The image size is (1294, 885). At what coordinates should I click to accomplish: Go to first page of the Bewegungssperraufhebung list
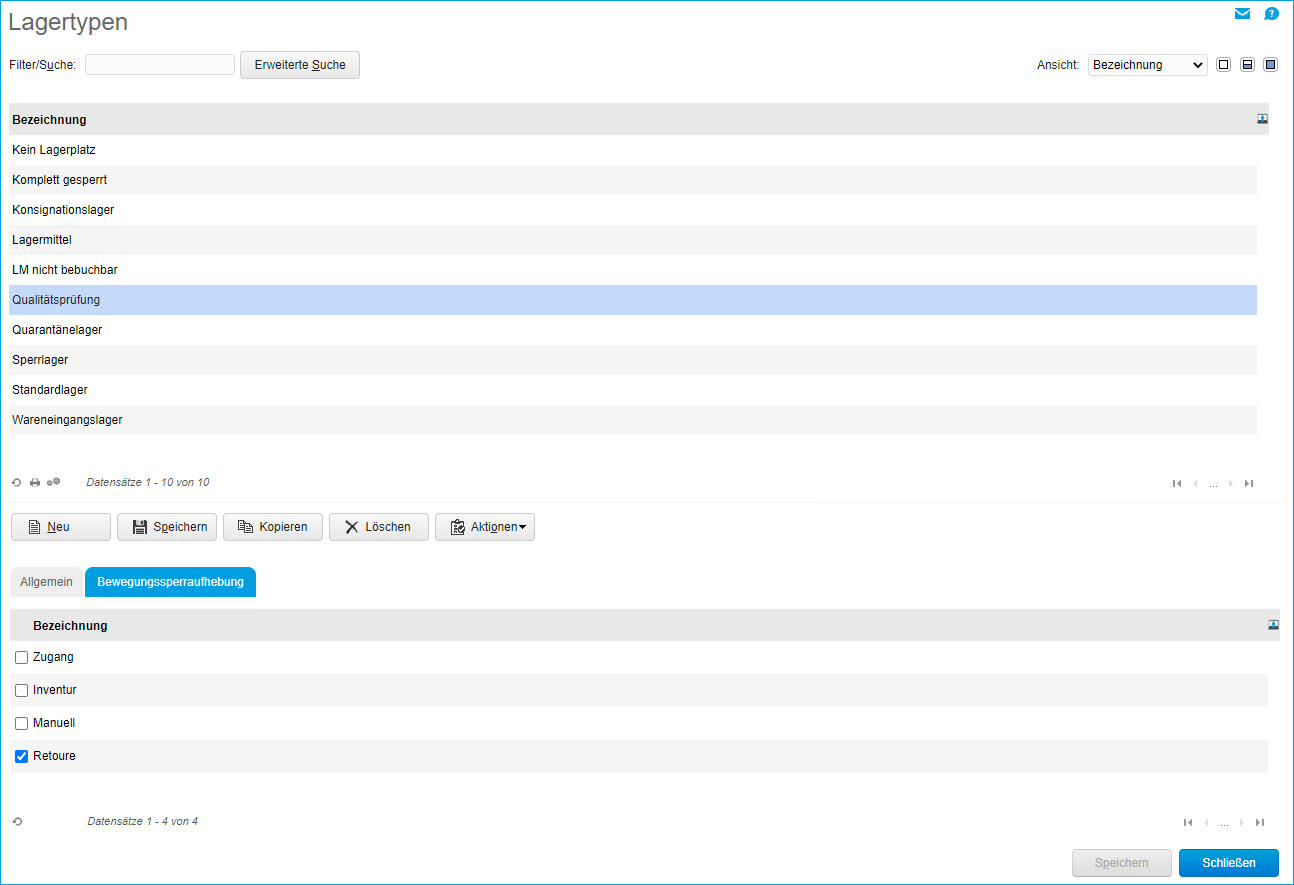[x=1188, y=823]
